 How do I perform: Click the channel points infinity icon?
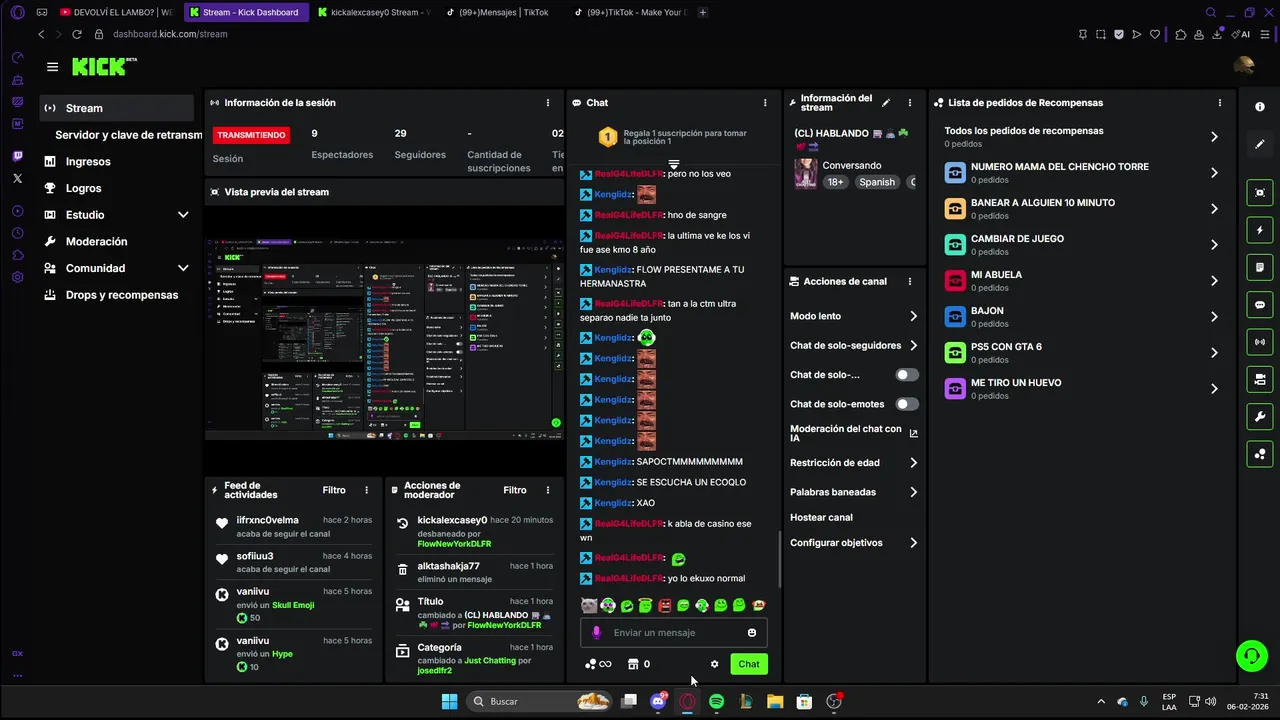tap(598, 664)
